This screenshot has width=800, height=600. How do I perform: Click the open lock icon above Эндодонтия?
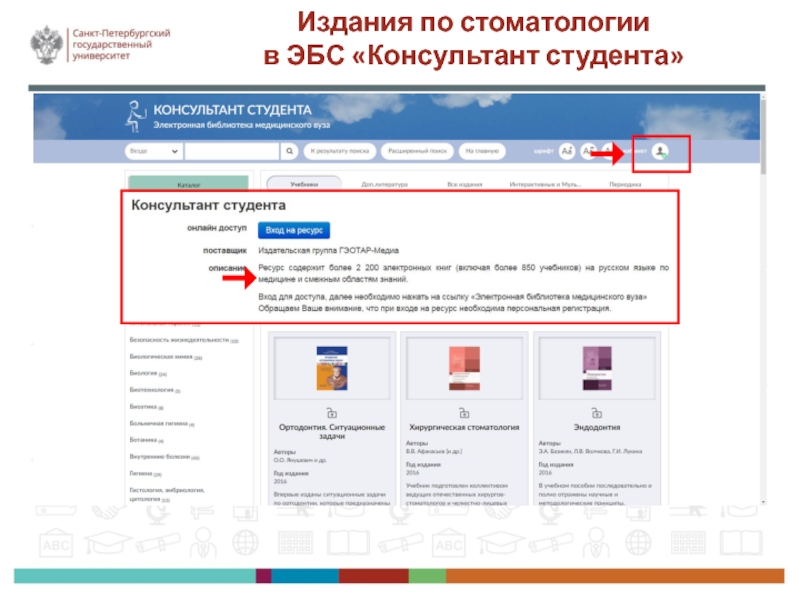(x=596, y=412)
